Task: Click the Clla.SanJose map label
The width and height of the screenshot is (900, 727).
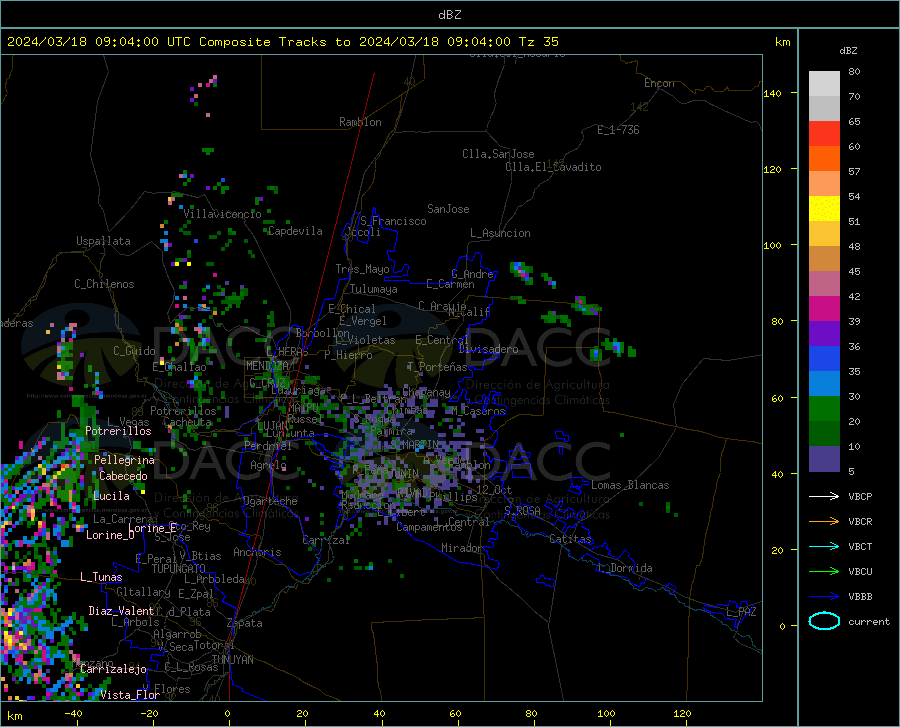Action: tap(498, 154)
